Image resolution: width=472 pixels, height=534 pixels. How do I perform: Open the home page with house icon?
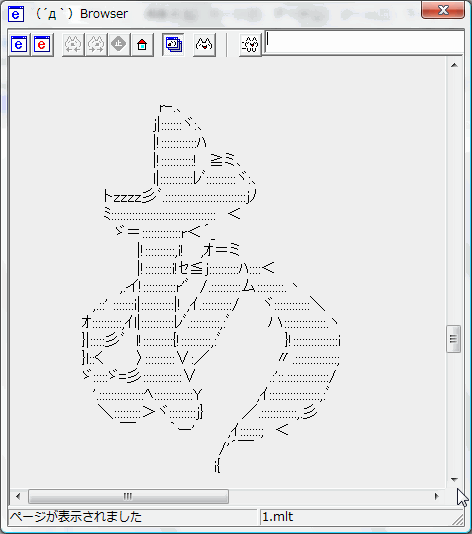(142, 44)
